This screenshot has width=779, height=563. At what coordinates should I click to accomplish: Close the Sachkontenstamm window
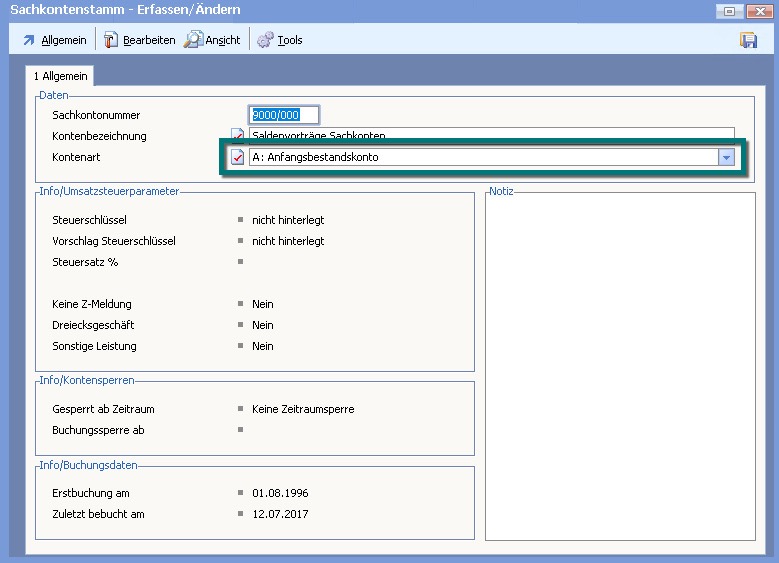tap(757, 10)
